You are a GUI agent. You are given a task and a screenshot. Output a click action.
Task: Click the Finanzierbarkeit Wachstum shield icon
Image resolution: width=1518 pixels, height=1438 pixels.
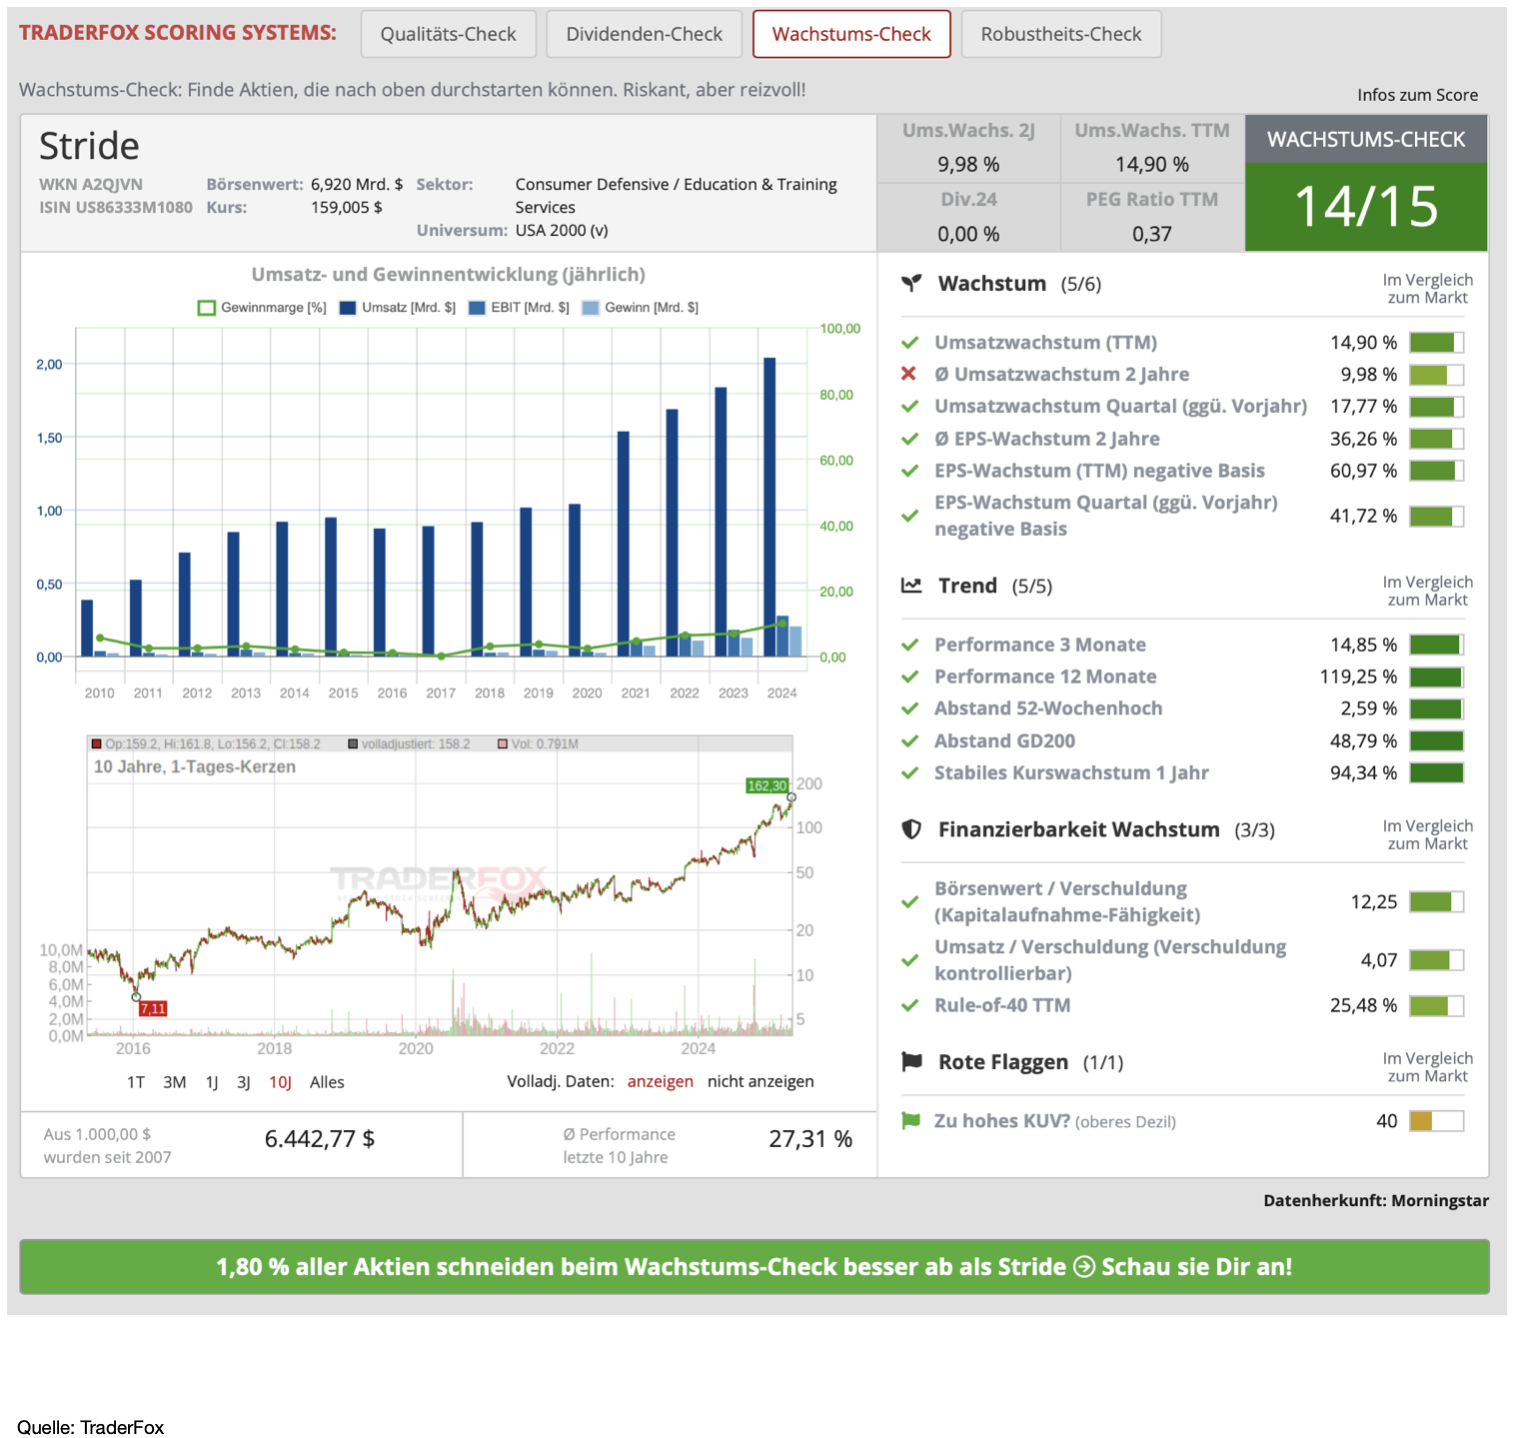tap(911, 829)
